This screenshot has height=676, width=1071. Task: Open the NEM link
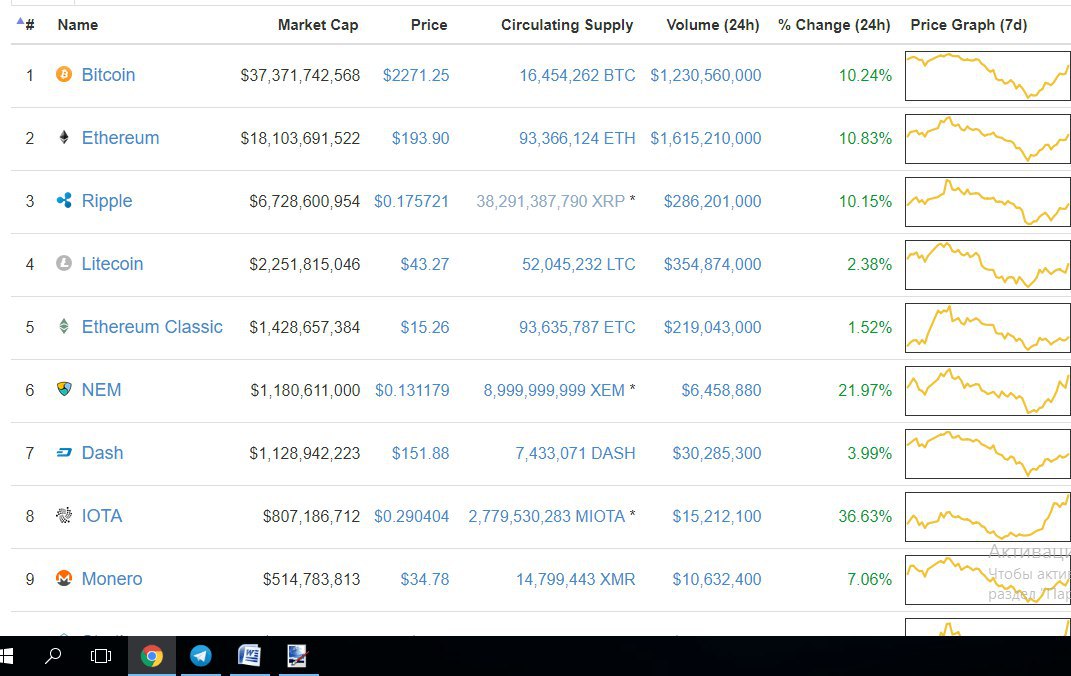(101, 389)
